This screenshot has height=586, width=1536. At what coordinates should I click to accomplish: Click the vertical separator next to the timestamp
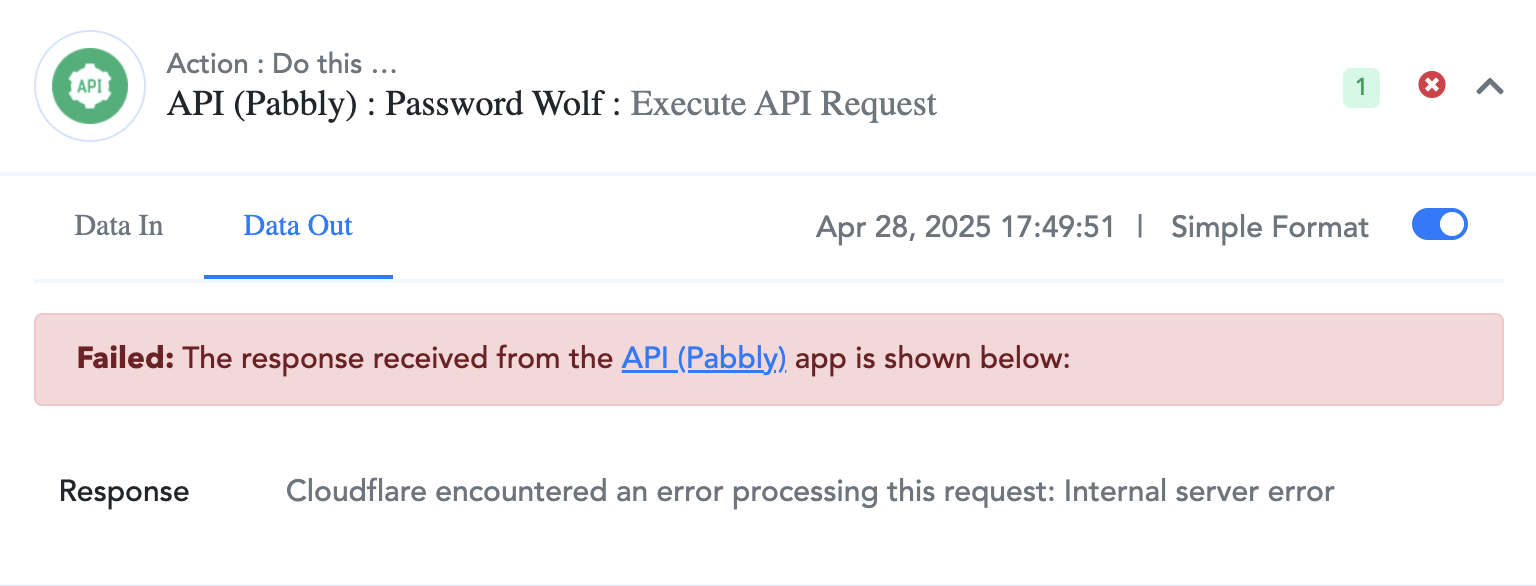pyautogui.click(x=1141, y=227)
